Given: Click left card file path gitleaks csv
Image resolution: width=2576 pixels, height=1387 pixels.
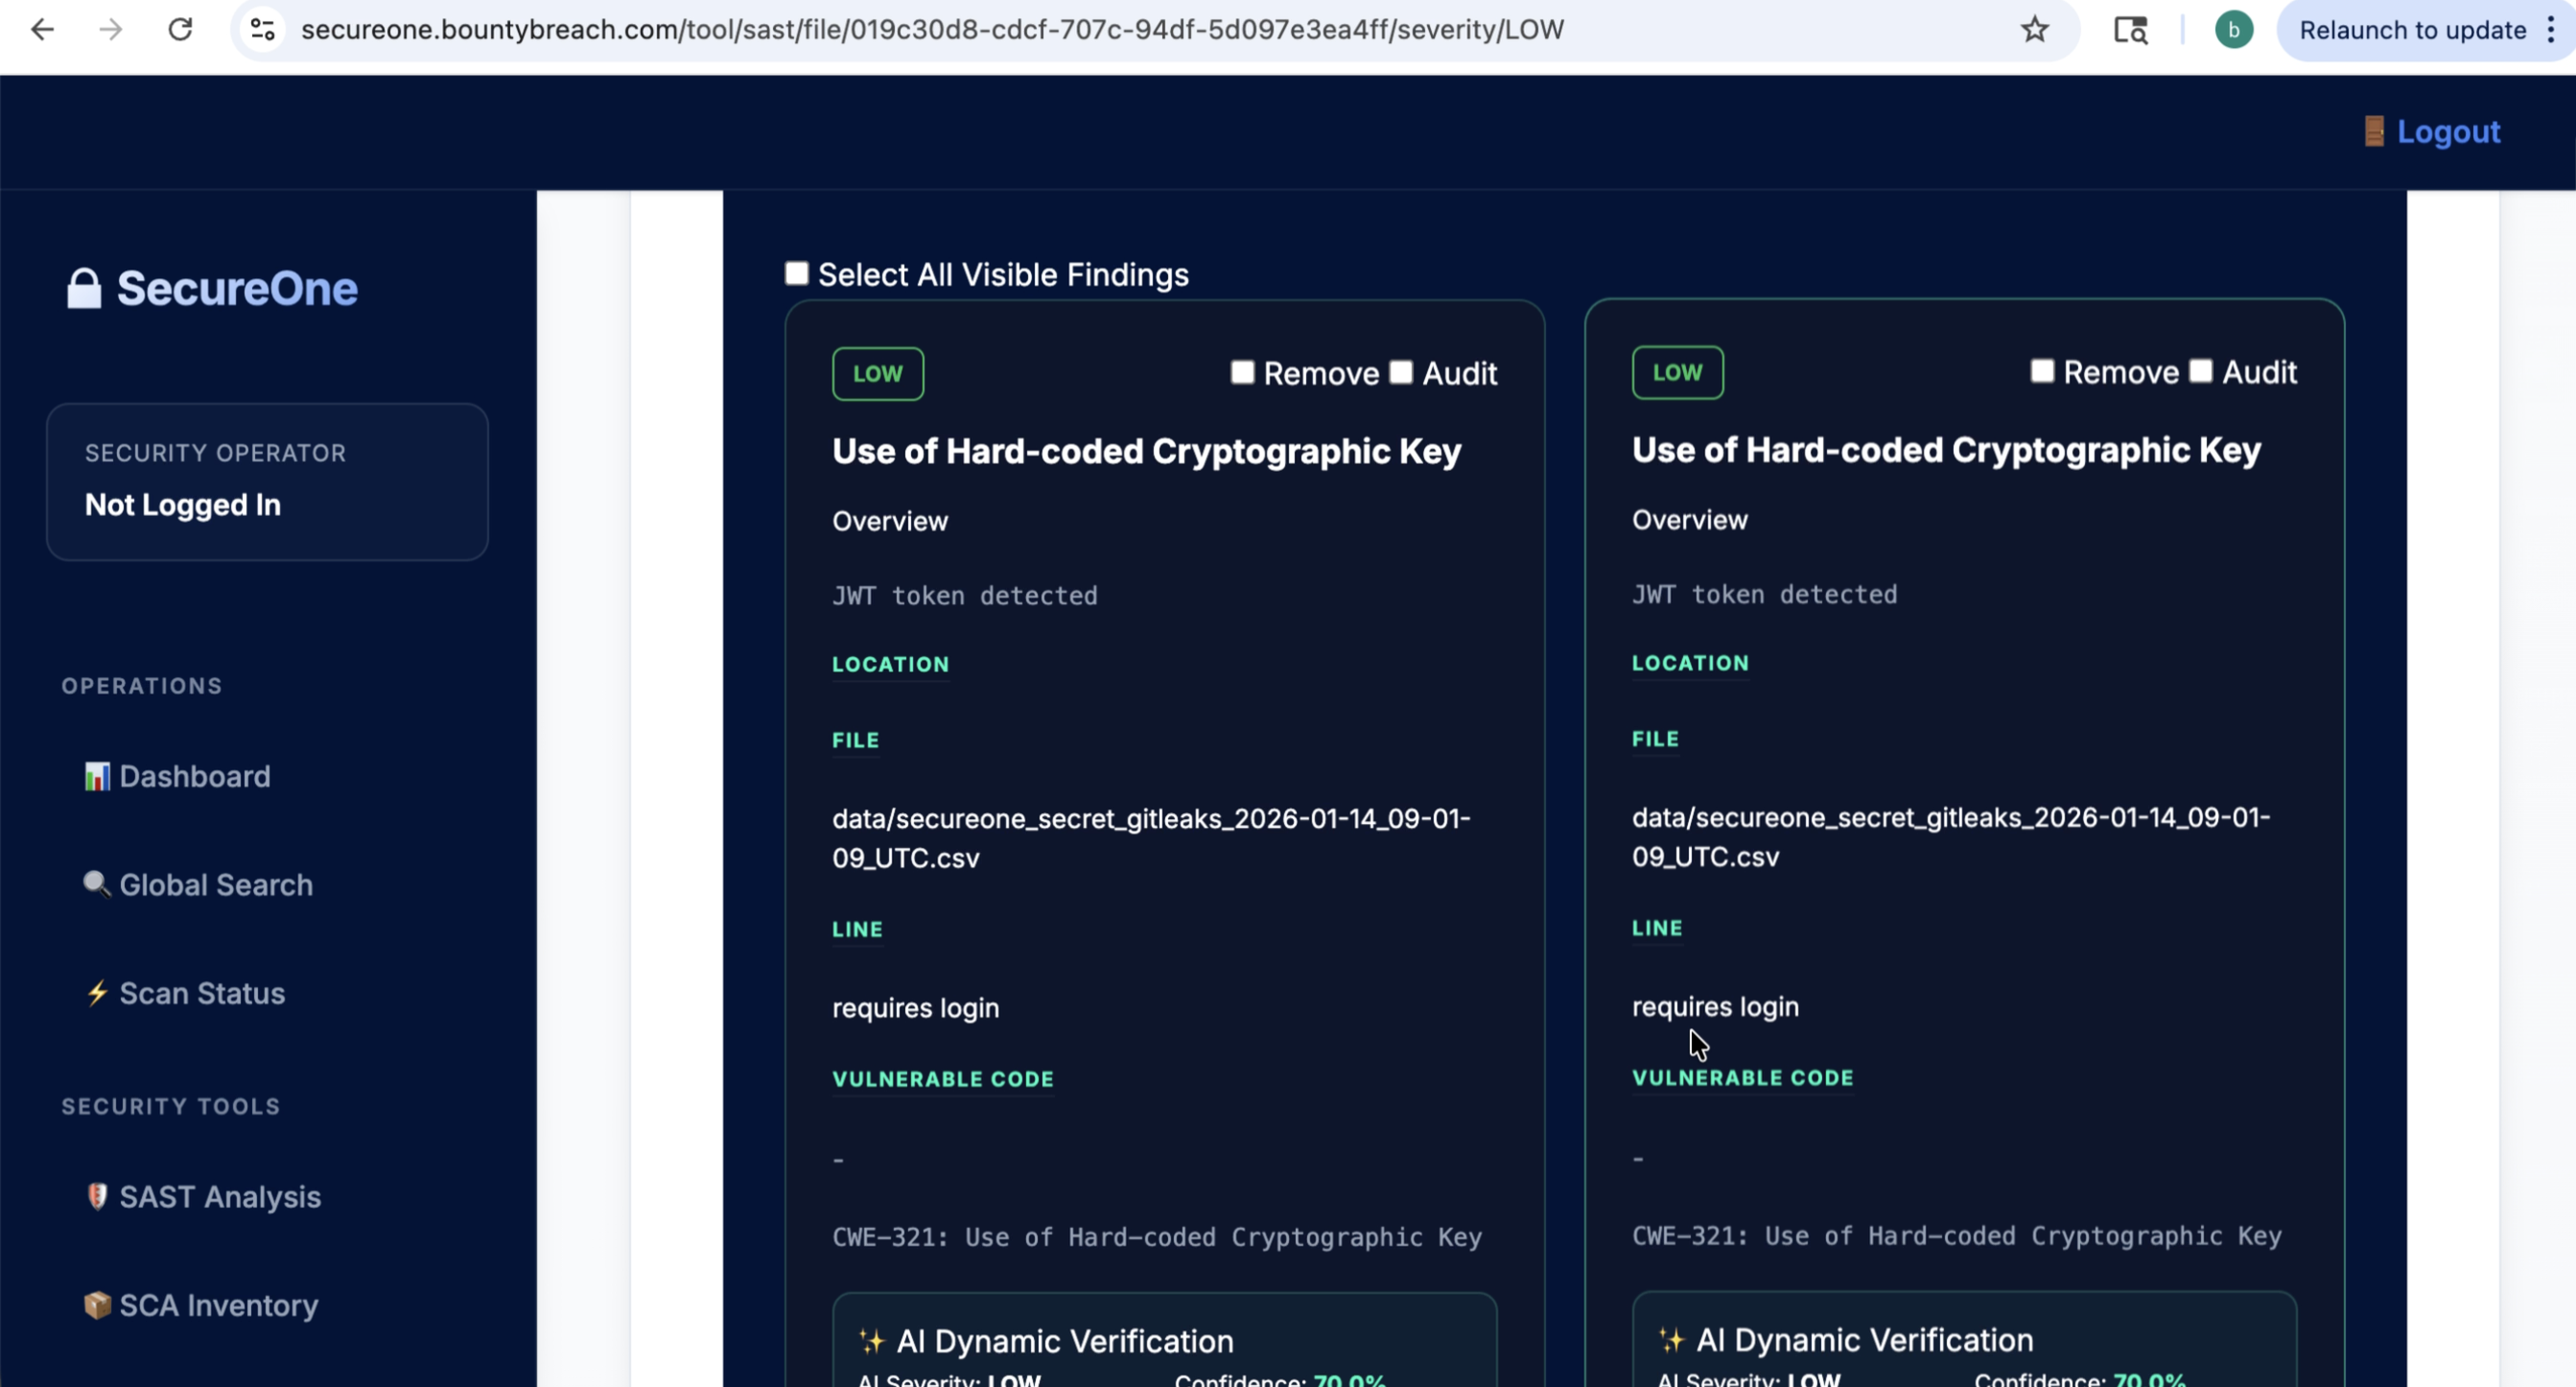Looking at the screenshot, I should 1151,838.
